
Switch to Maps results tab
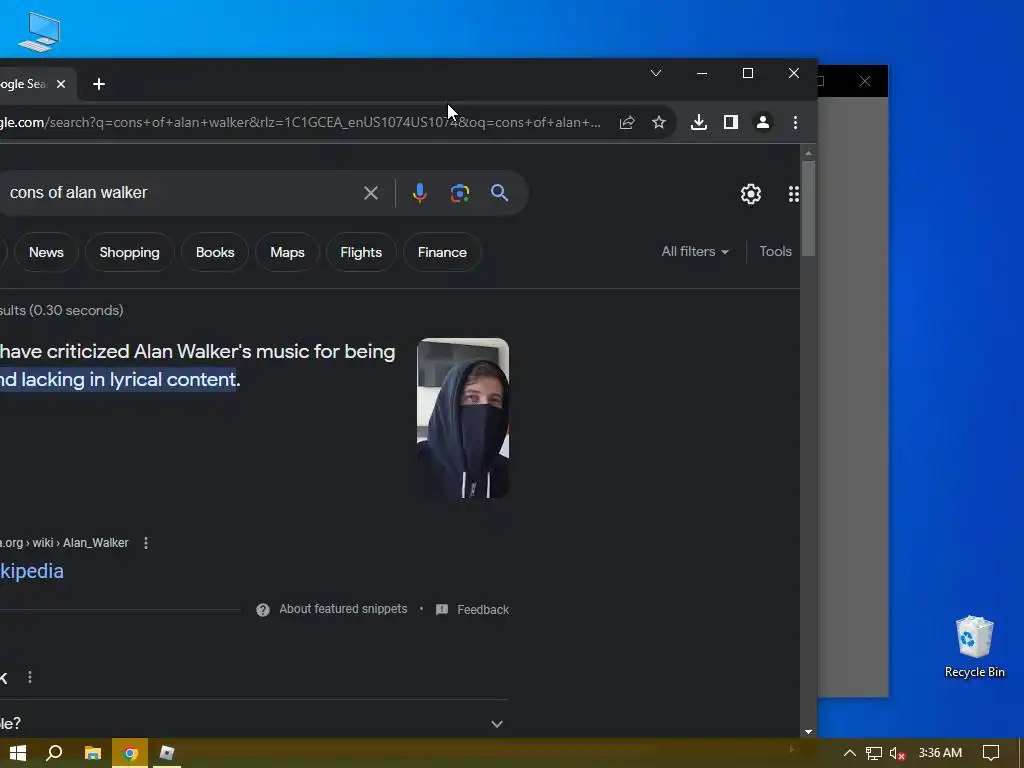[x=287, y=252]
